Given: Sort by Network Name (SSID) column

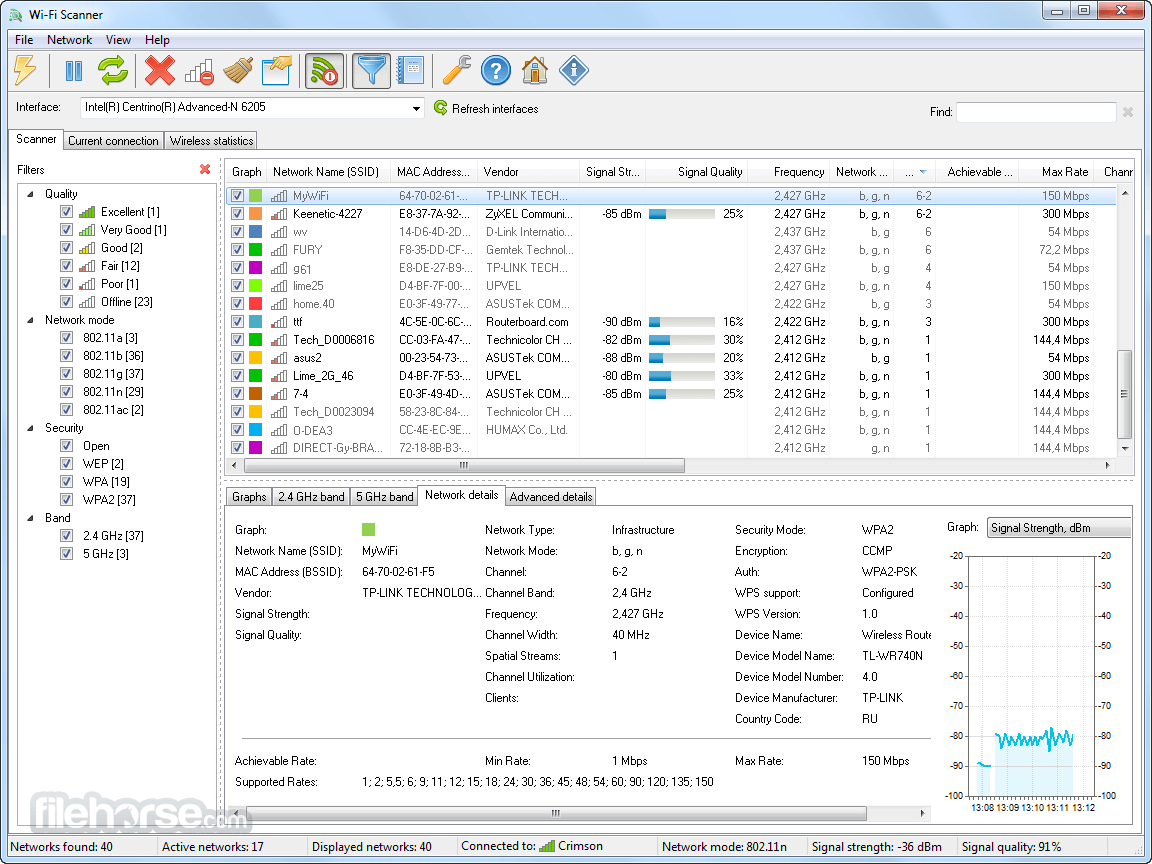Looking at the screenshot, I should (x=326, y=172).
